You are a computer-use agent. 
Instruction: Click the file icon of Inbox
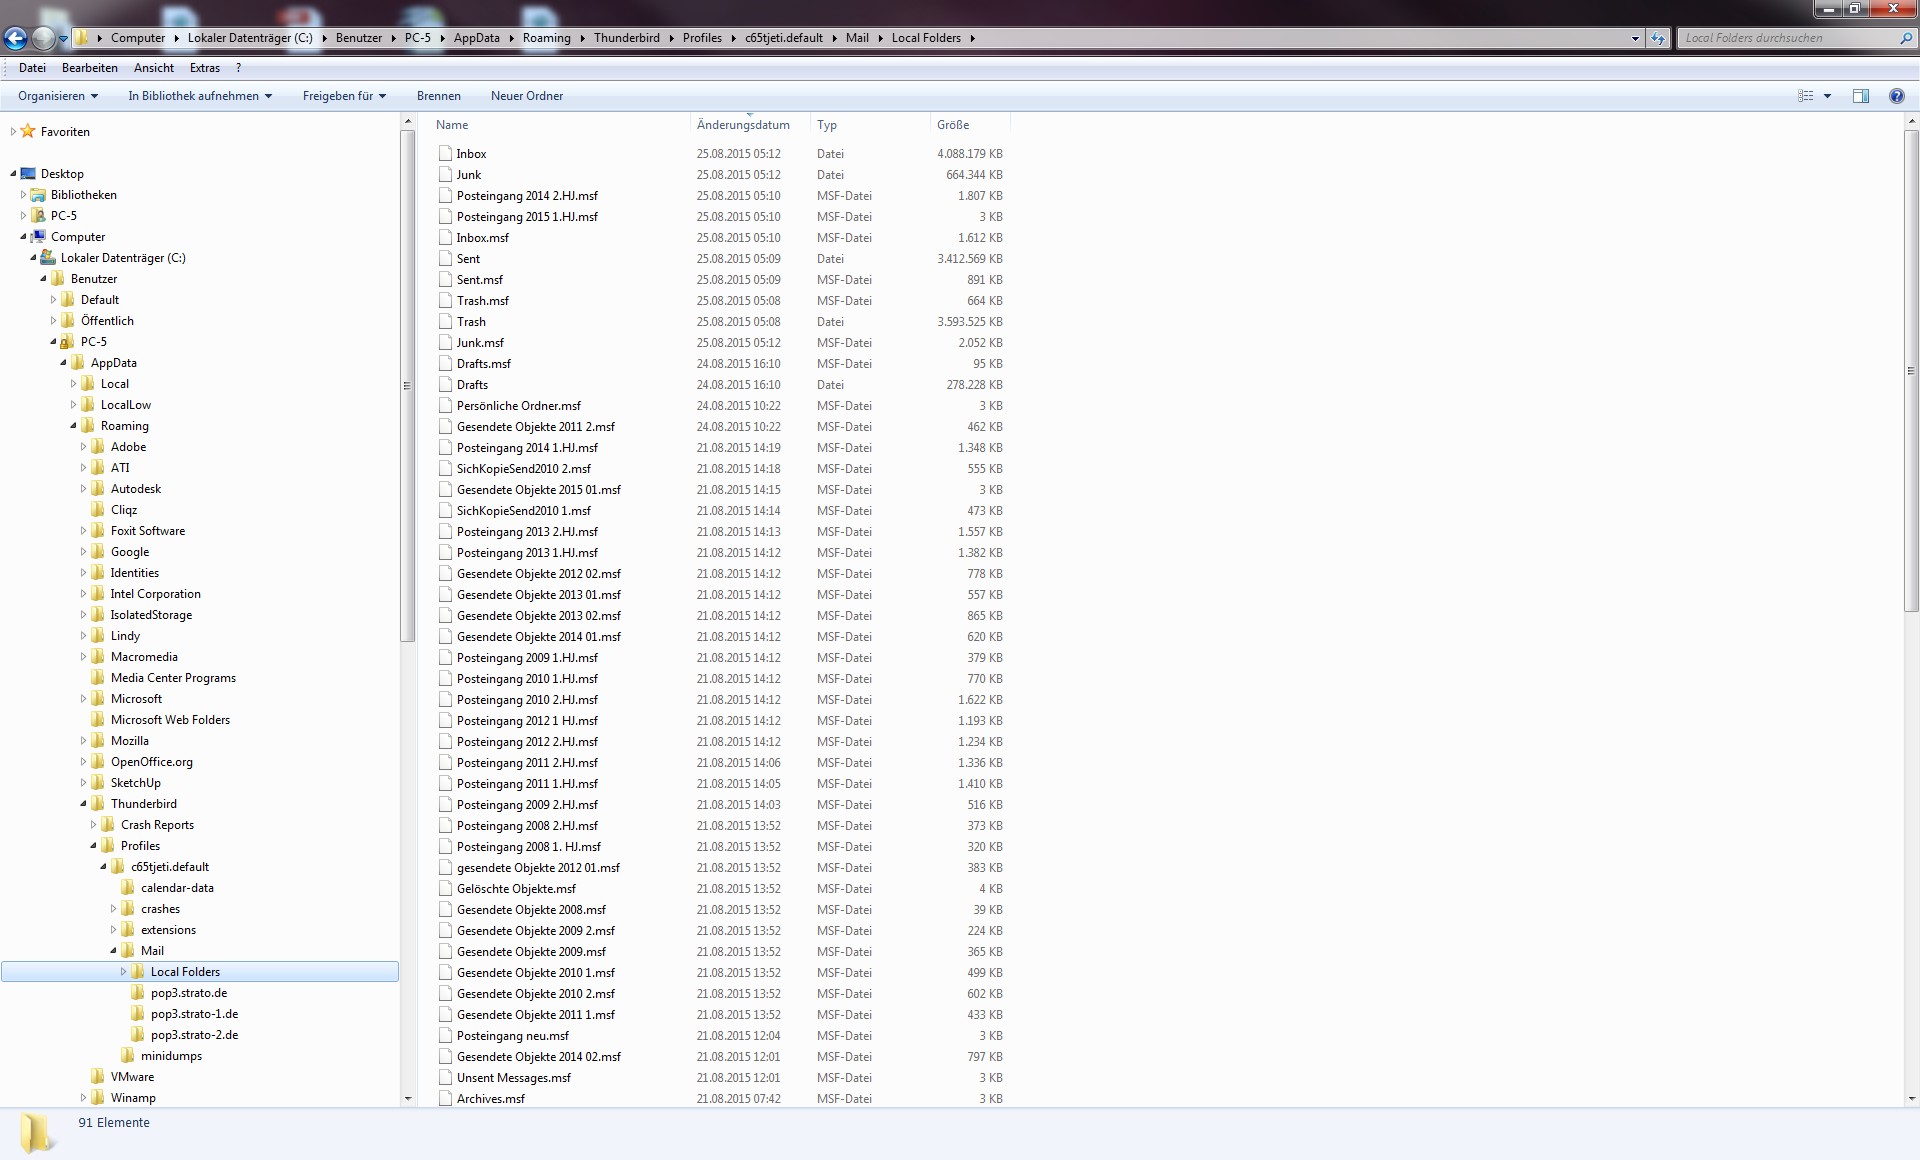(x=445, y=154)
